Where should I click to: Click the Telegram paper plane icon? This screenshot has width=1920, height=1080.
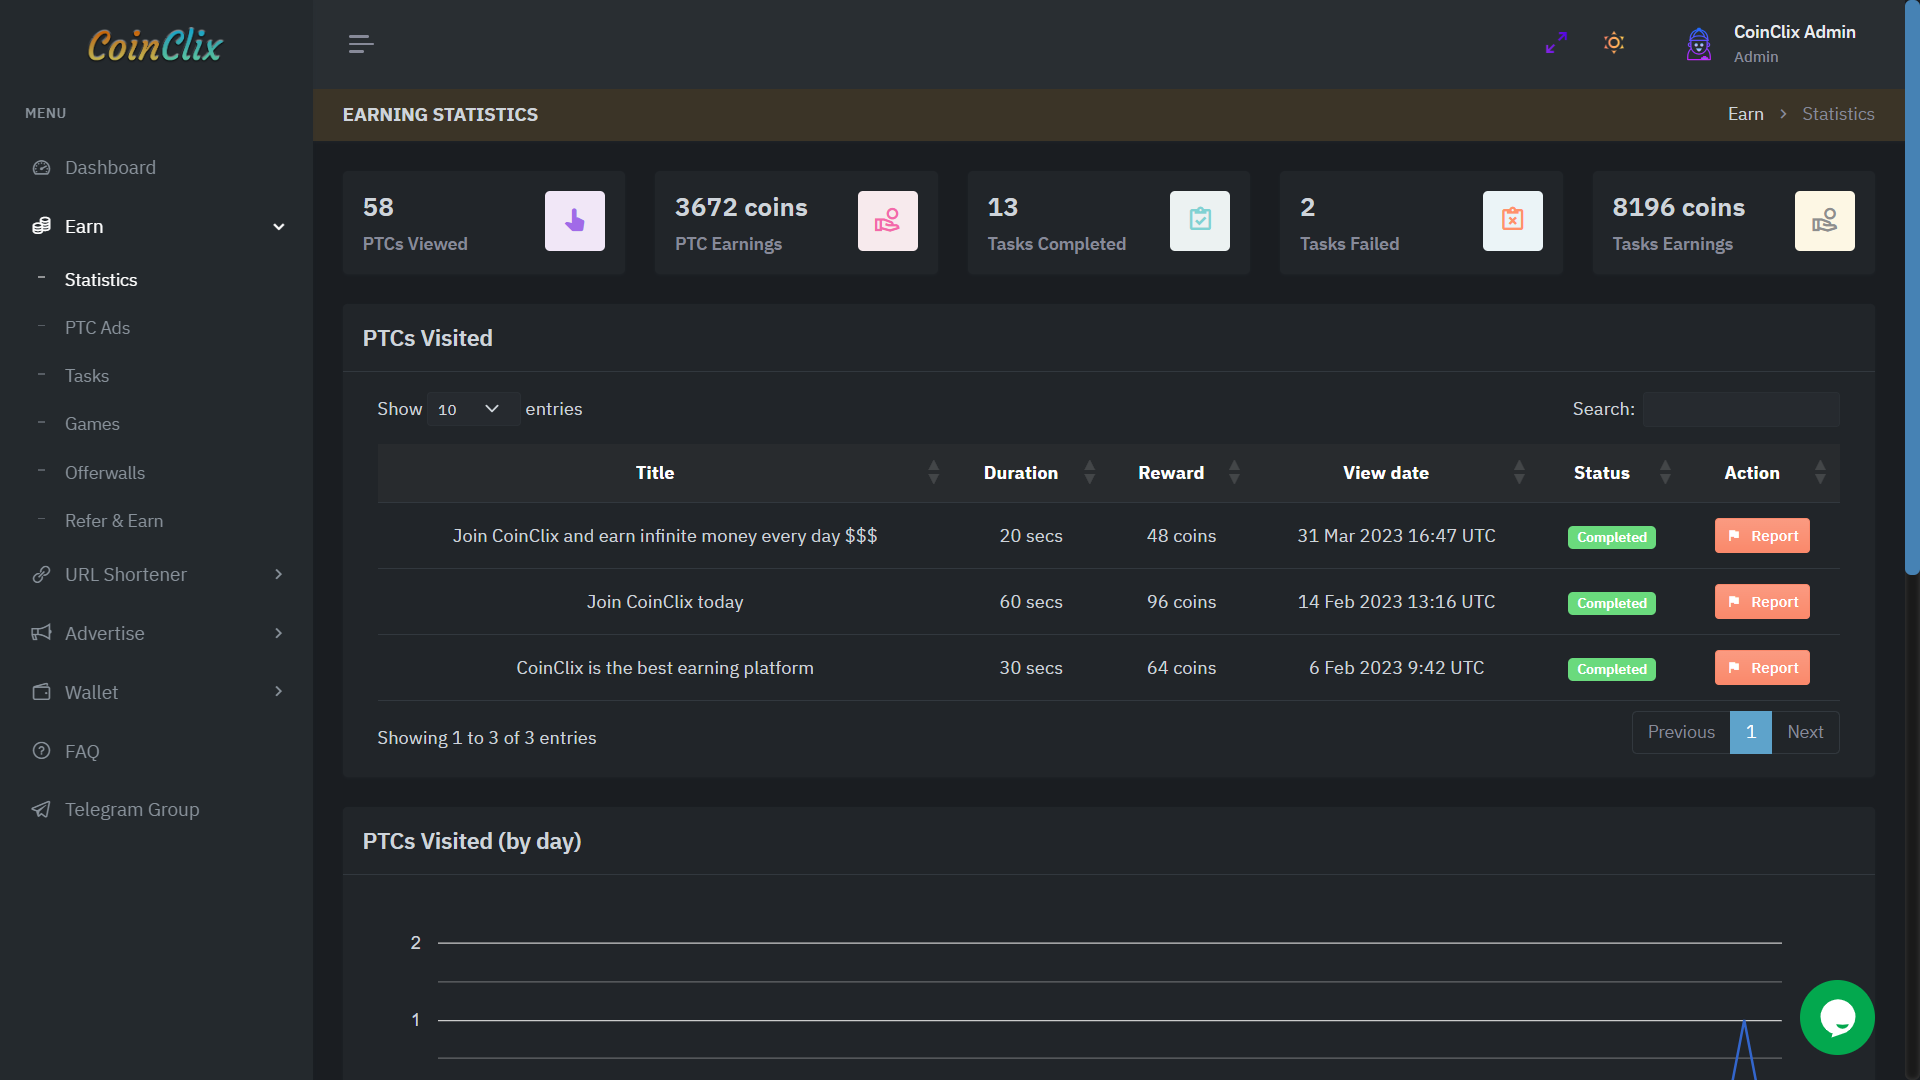[x=41, y=809]
